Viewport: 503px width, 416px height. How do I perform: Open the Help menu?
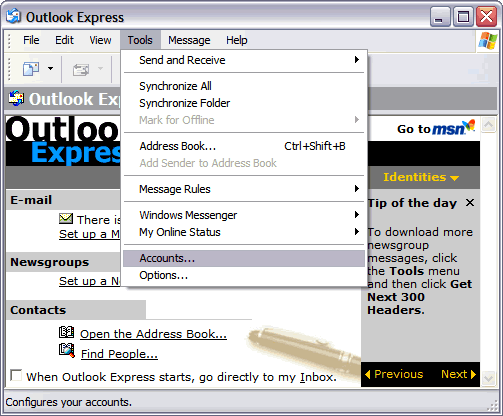(x=237, y=40)
